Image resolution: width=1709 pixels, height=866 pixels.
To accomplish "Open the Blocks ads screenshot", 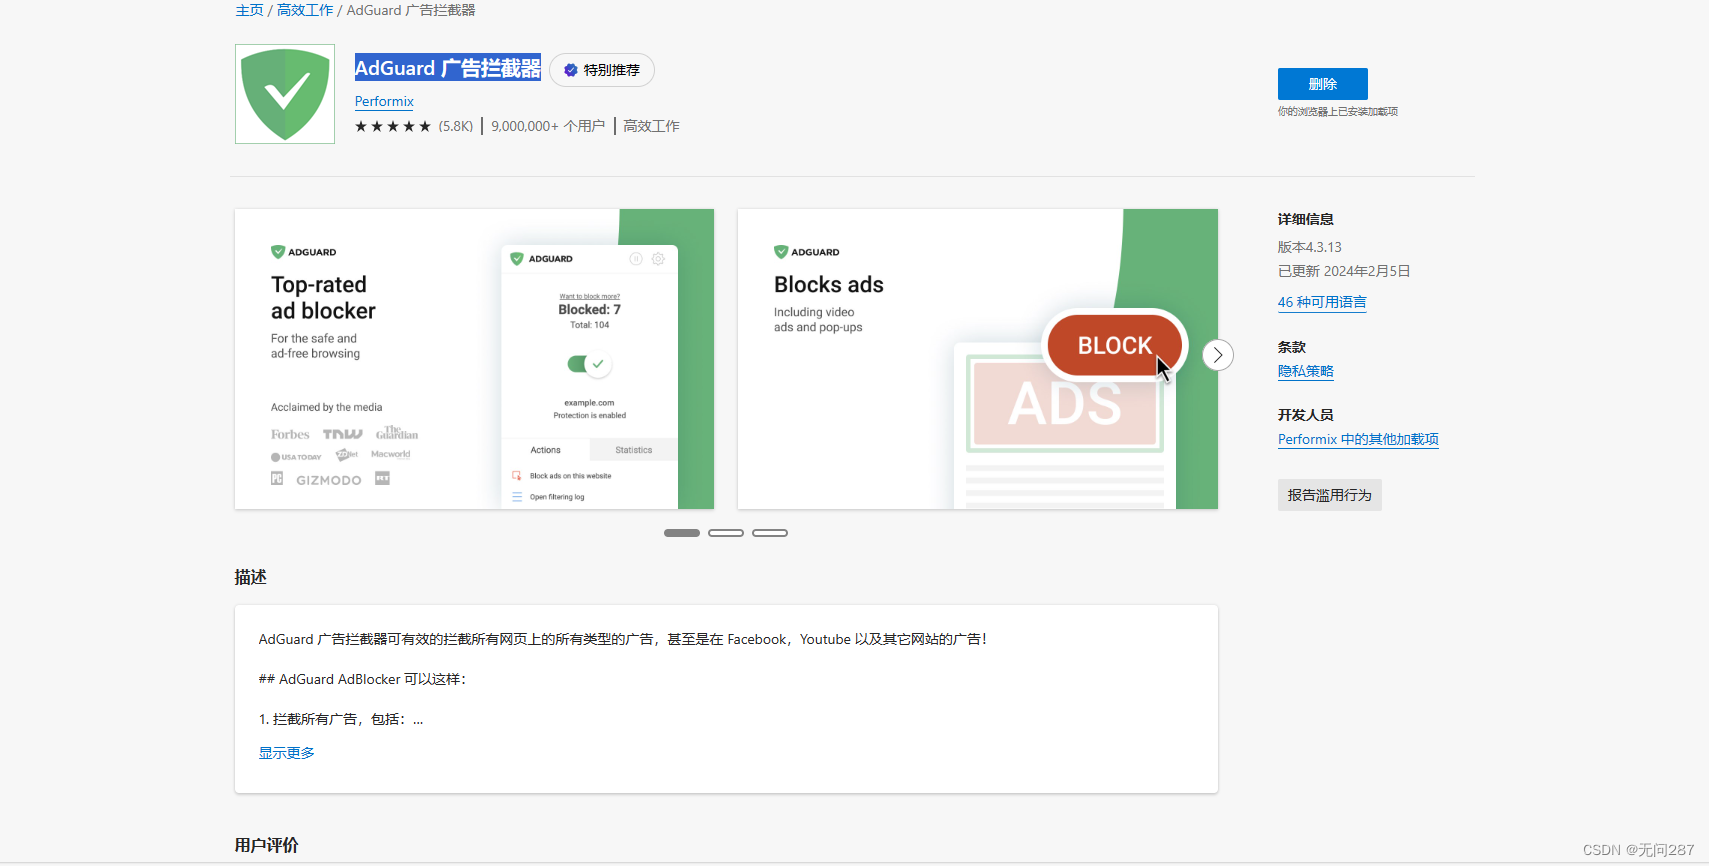I will click(x=977, y=359).
